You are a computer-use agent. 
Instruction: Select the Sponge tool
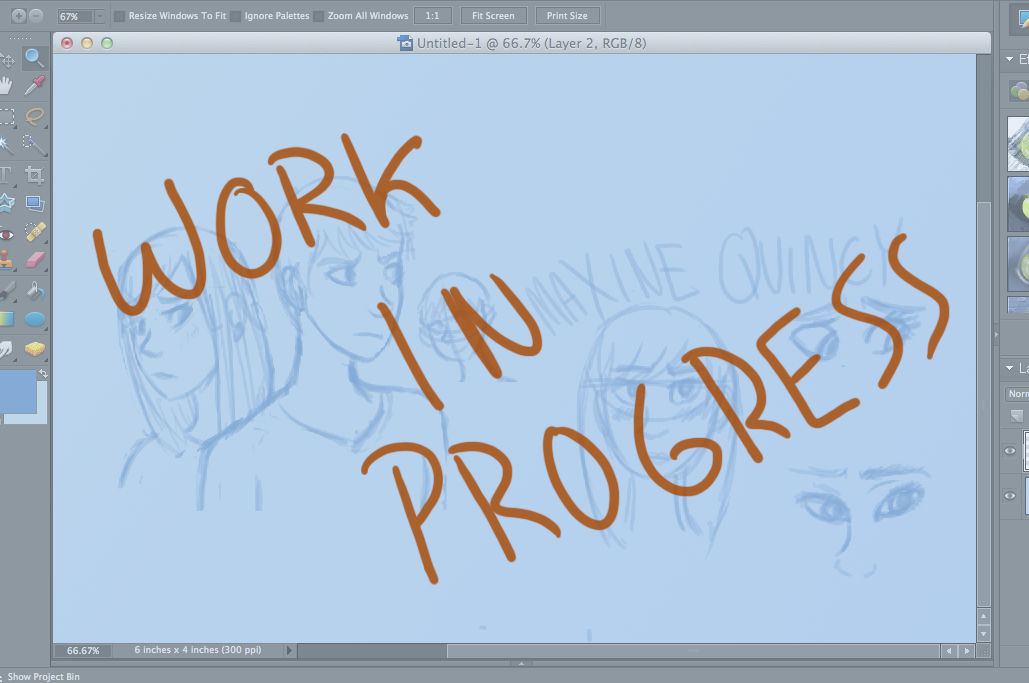[35, 348]
